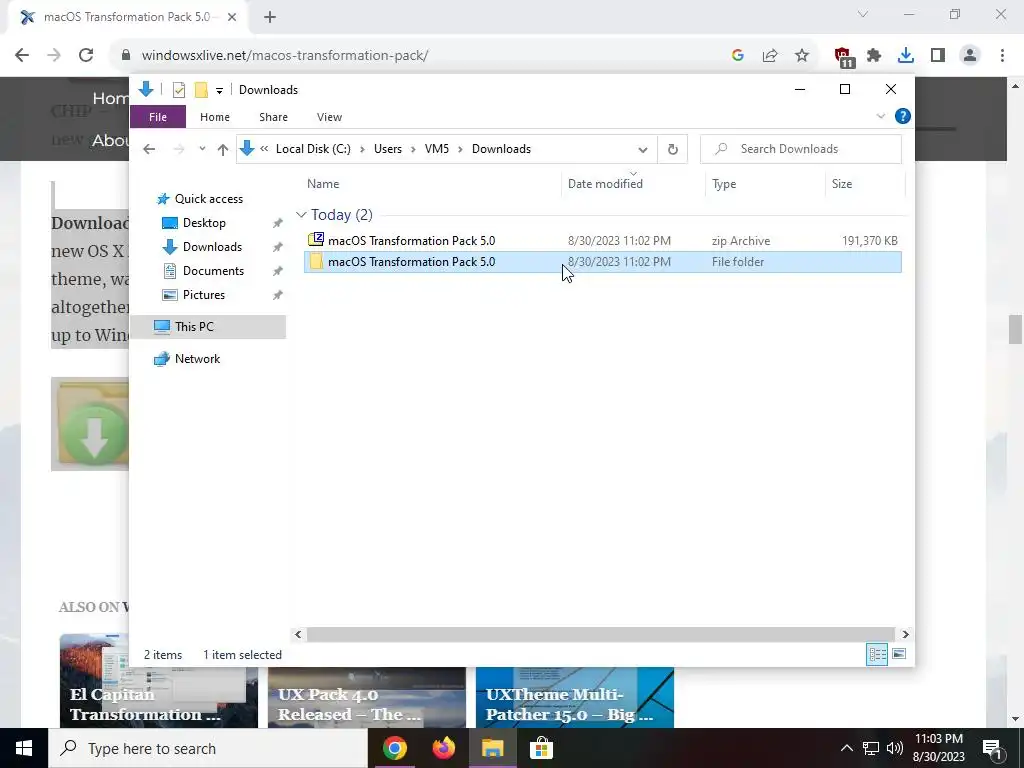
Task: Bookmark this page with the star icon
Action: [x=802, y=56]
